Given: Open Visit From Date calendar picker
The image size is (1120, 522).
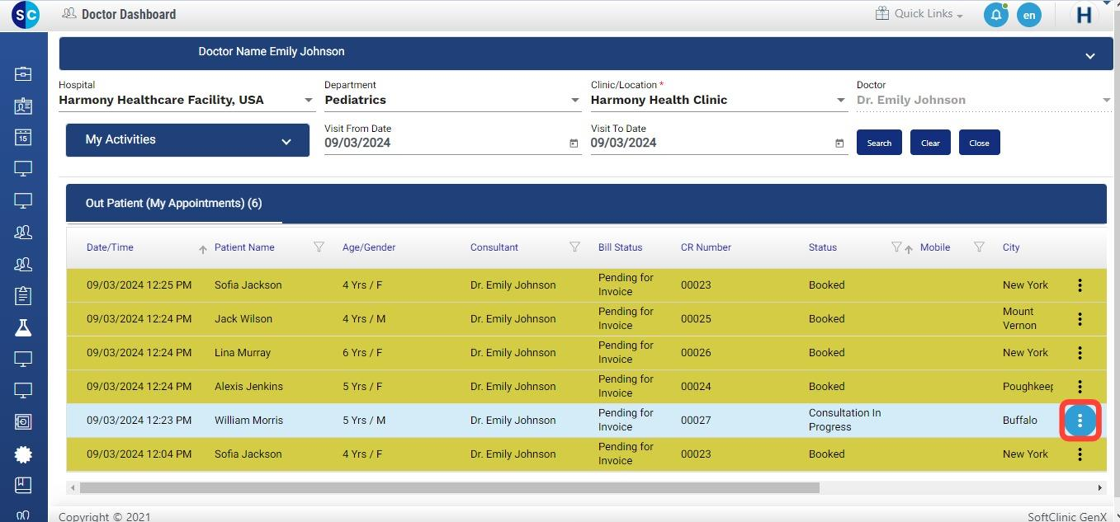Looking at the screenshot, I should click(573, 144).
